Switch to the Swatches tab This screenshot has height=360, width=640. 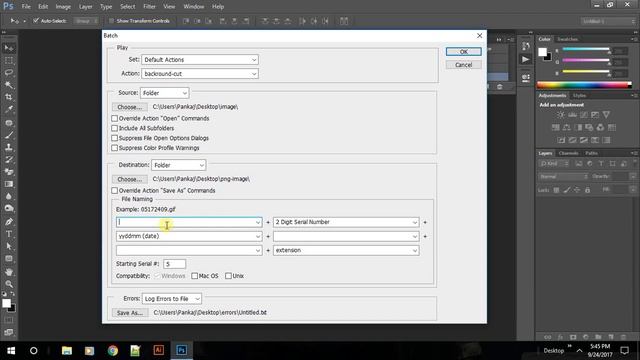(567, 39)
